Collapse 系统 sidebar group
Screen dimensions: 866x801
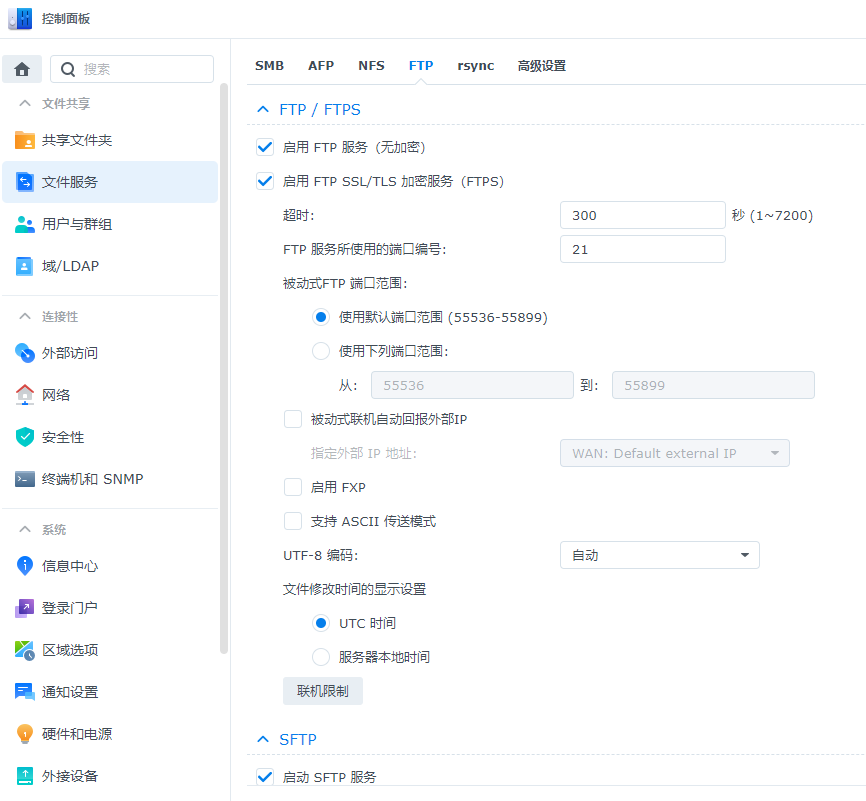(x=25, y=529)
